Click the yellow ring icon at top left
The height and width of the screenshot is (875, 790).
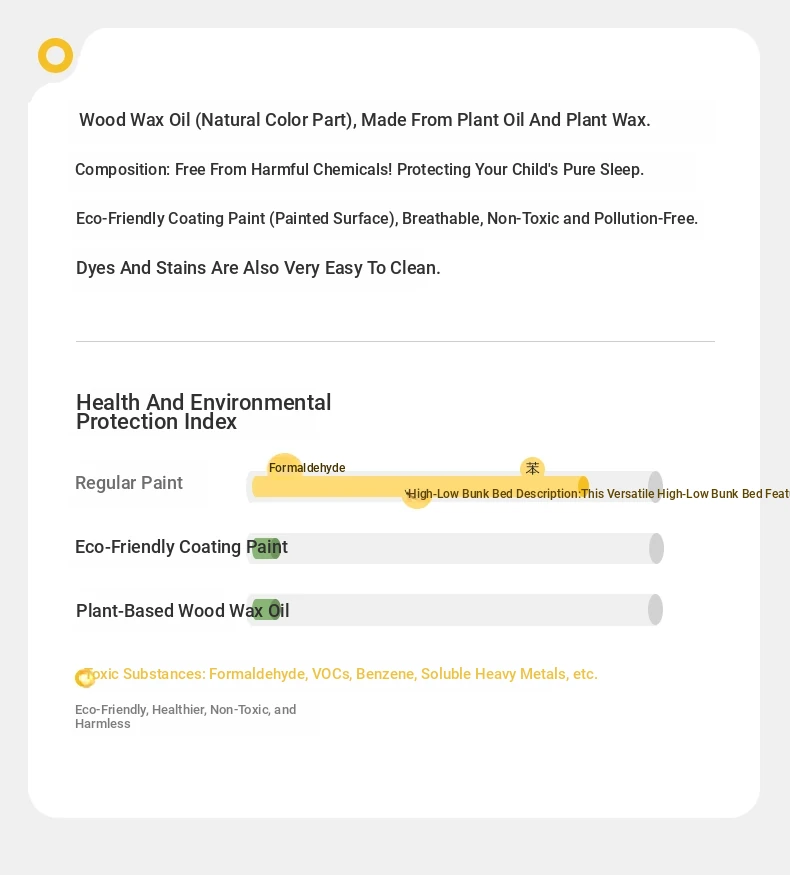click(x=55, y=55)
